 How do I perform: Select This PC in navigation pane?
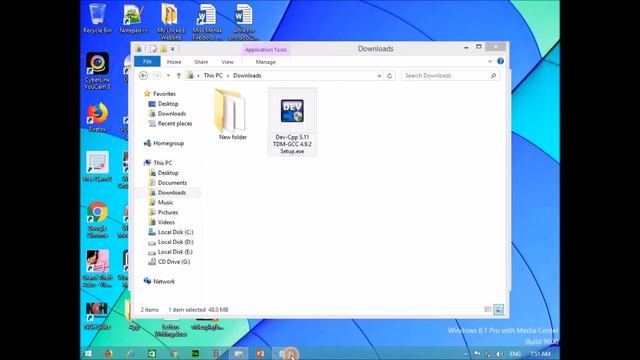point(162,163)
